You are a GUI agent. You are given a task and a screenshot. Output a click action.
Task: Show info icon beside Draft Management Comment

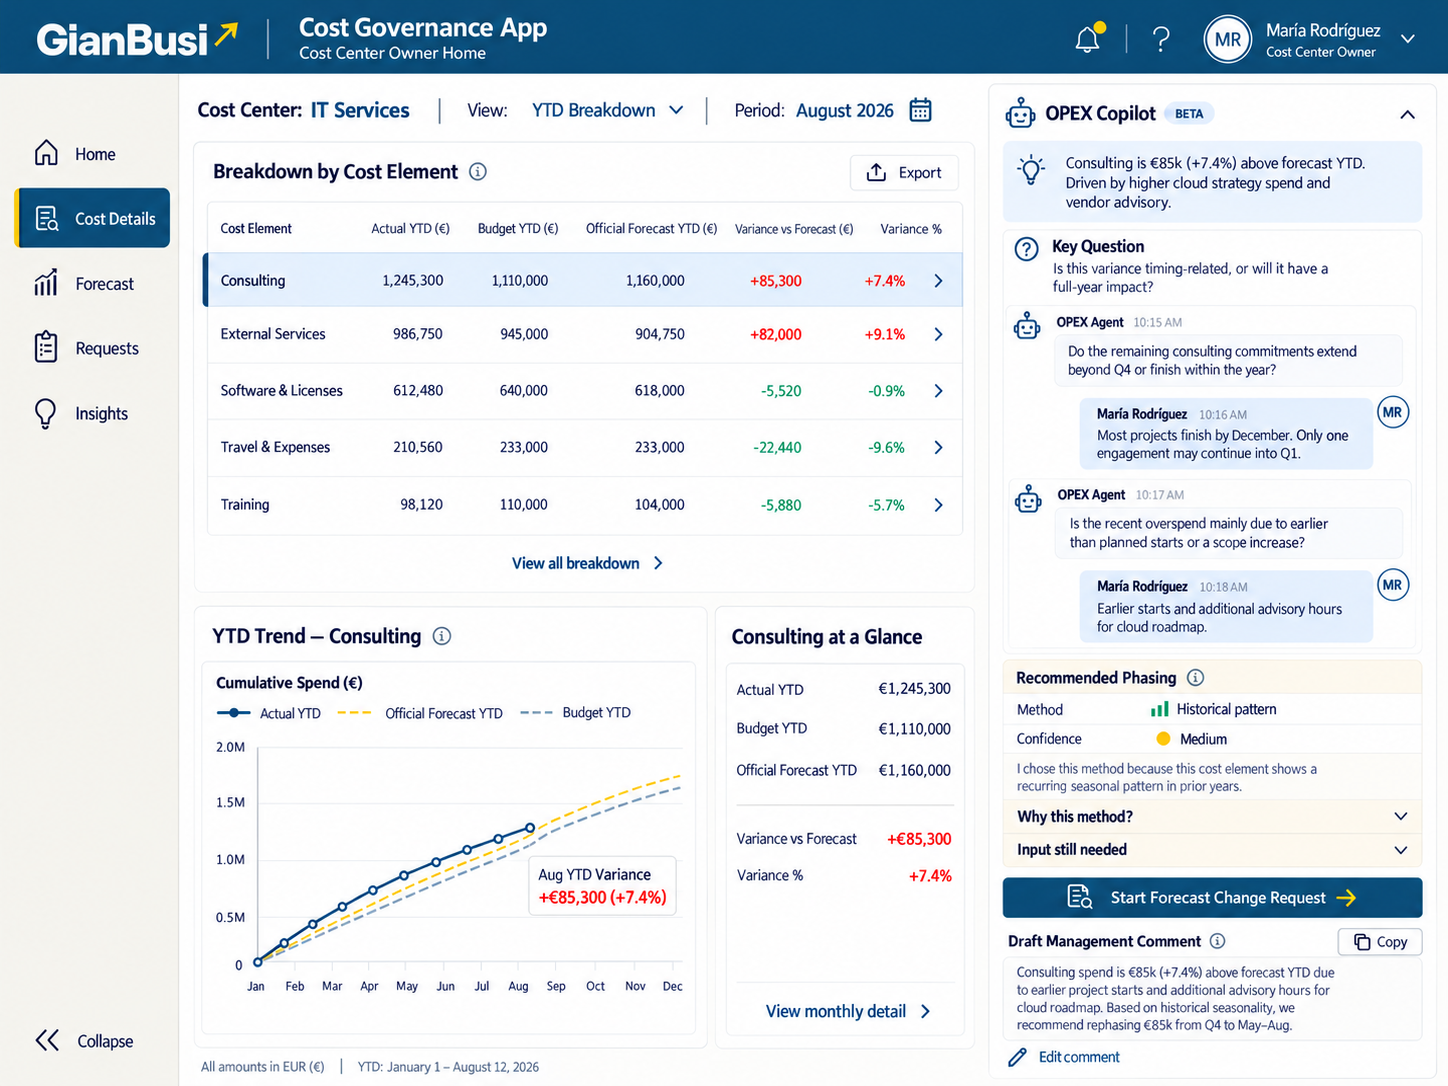tap(1217, 941)
